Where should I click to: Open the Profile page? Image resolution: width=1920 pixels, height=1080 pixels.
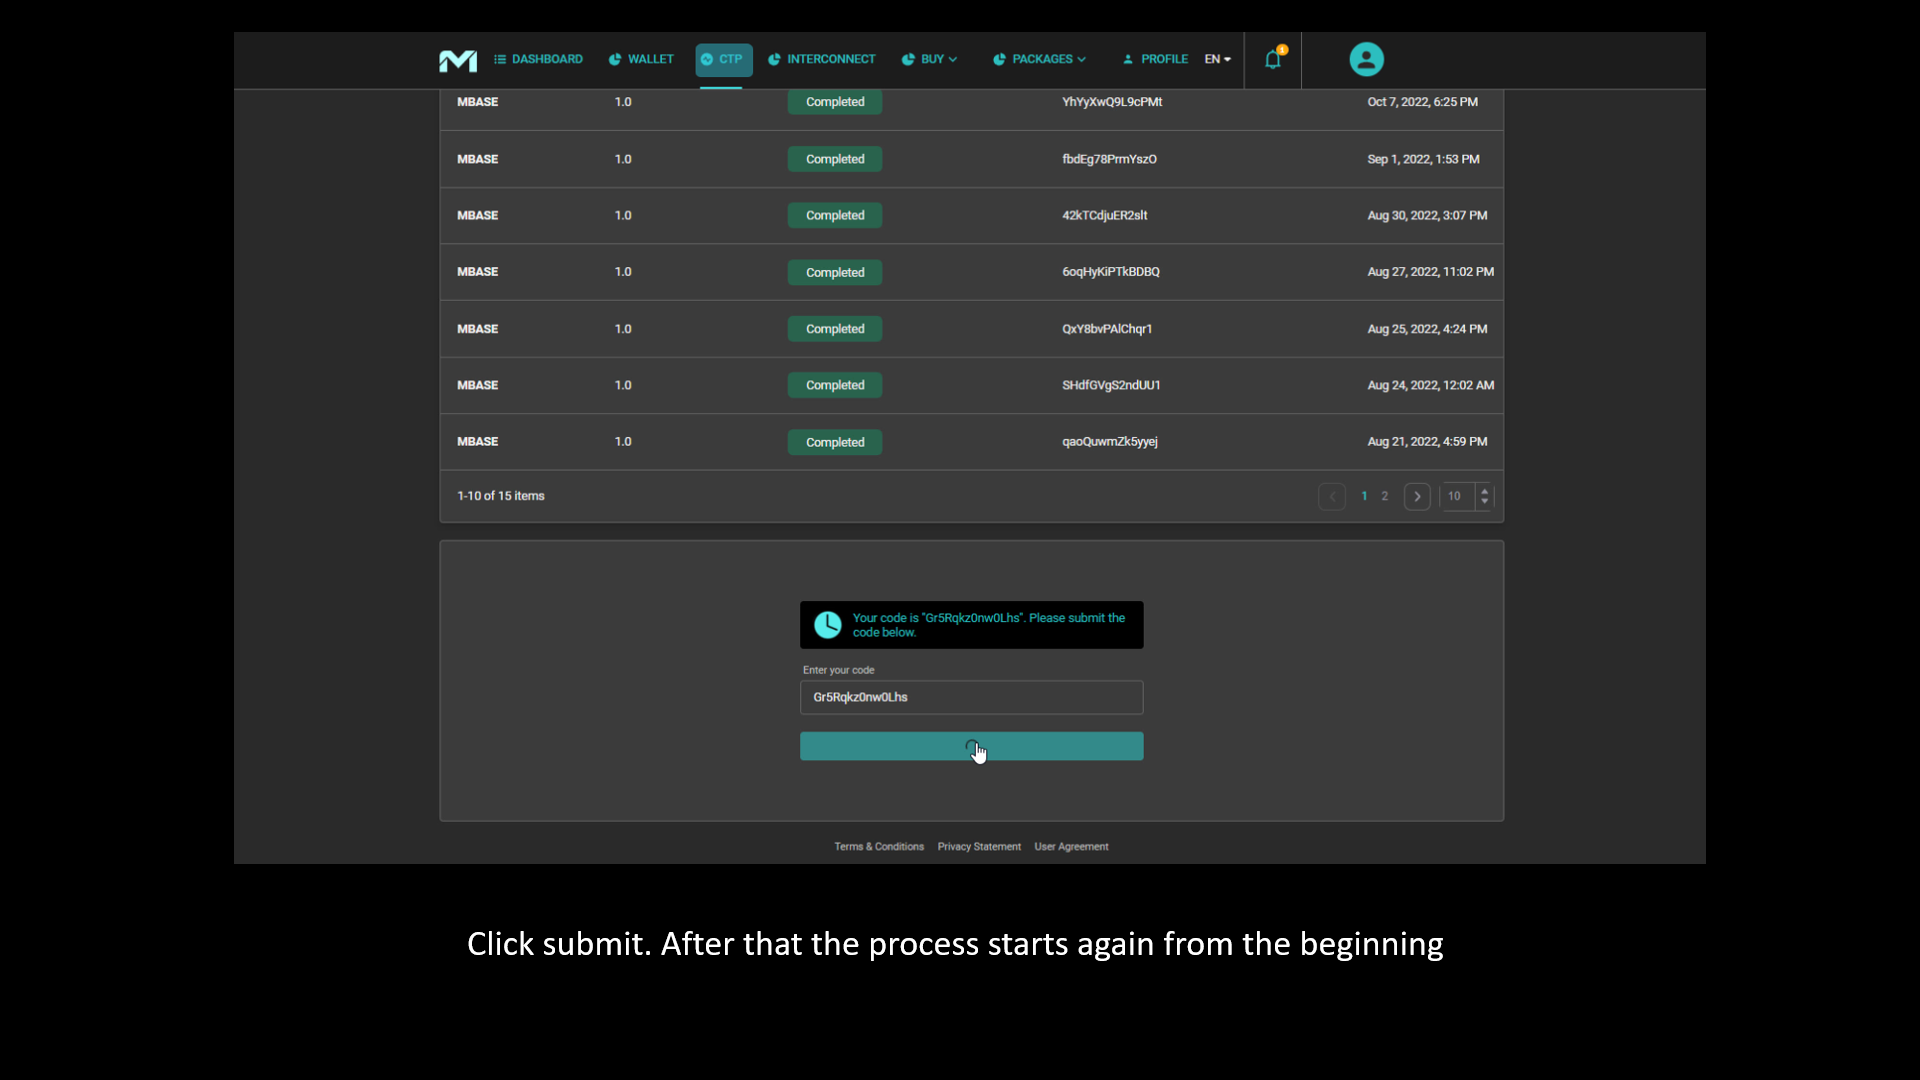pos(1155,59)
